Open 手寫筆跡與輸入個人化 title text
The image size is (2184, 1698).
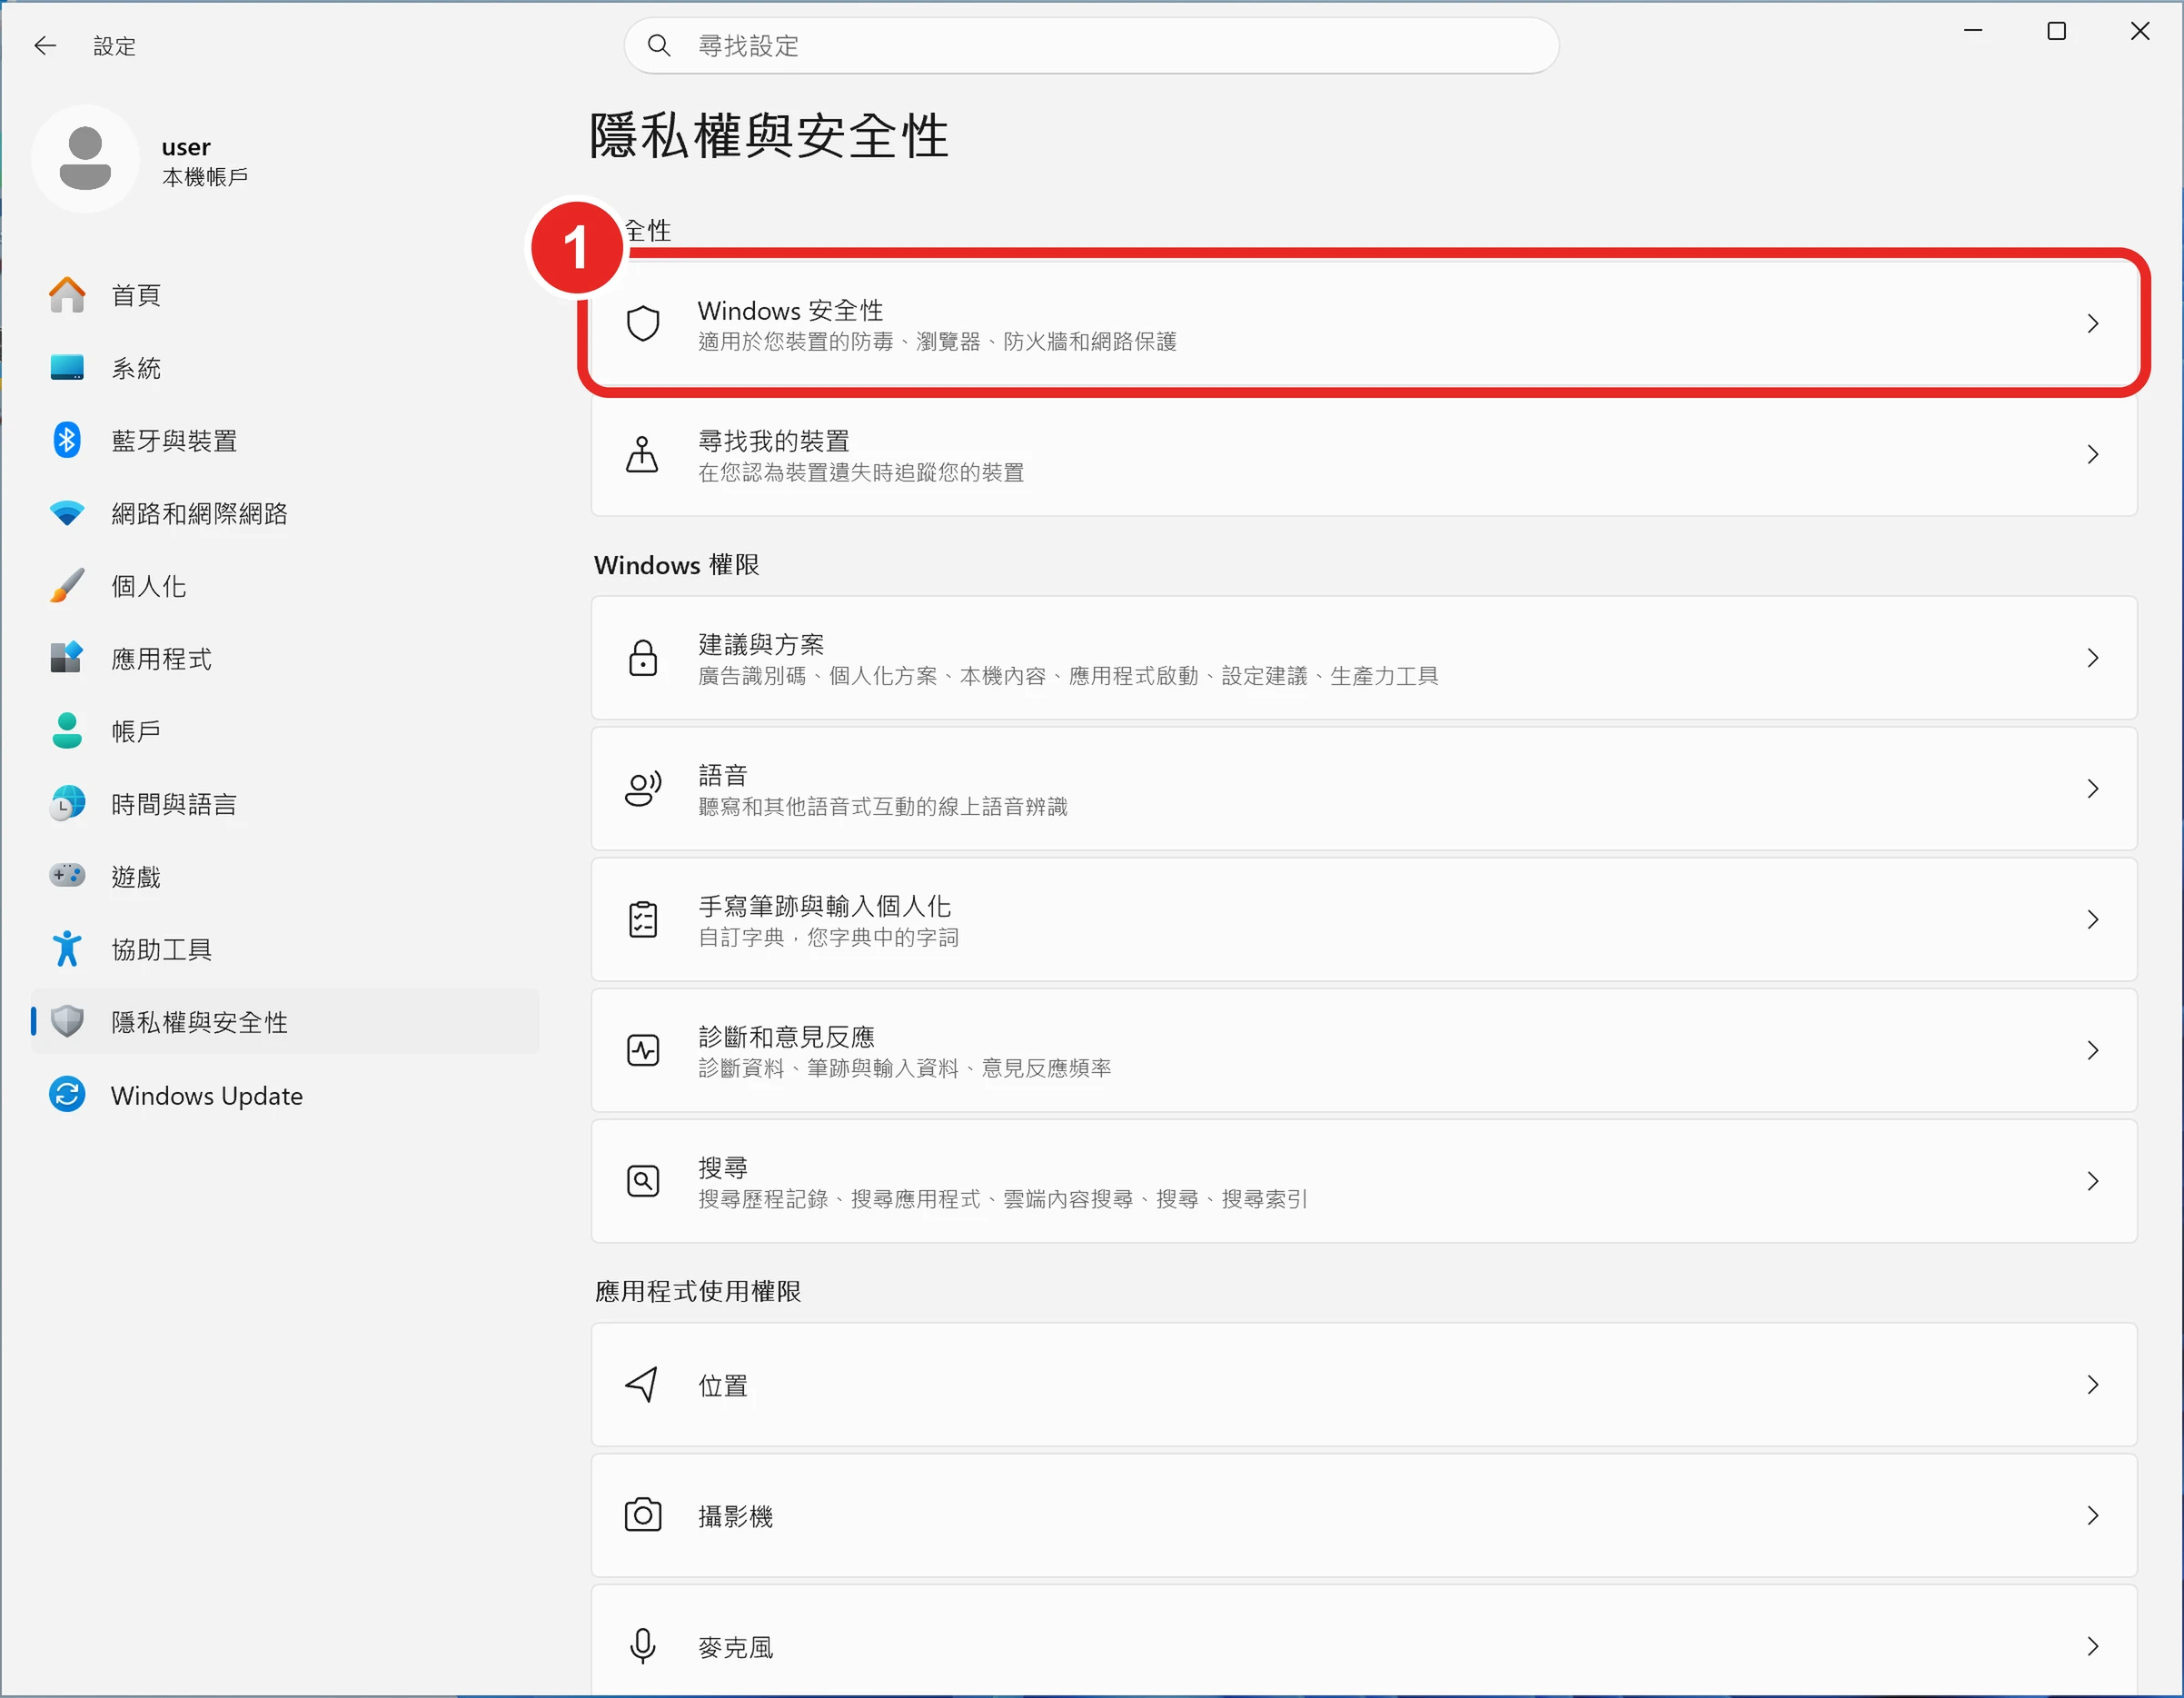point(824,906)
